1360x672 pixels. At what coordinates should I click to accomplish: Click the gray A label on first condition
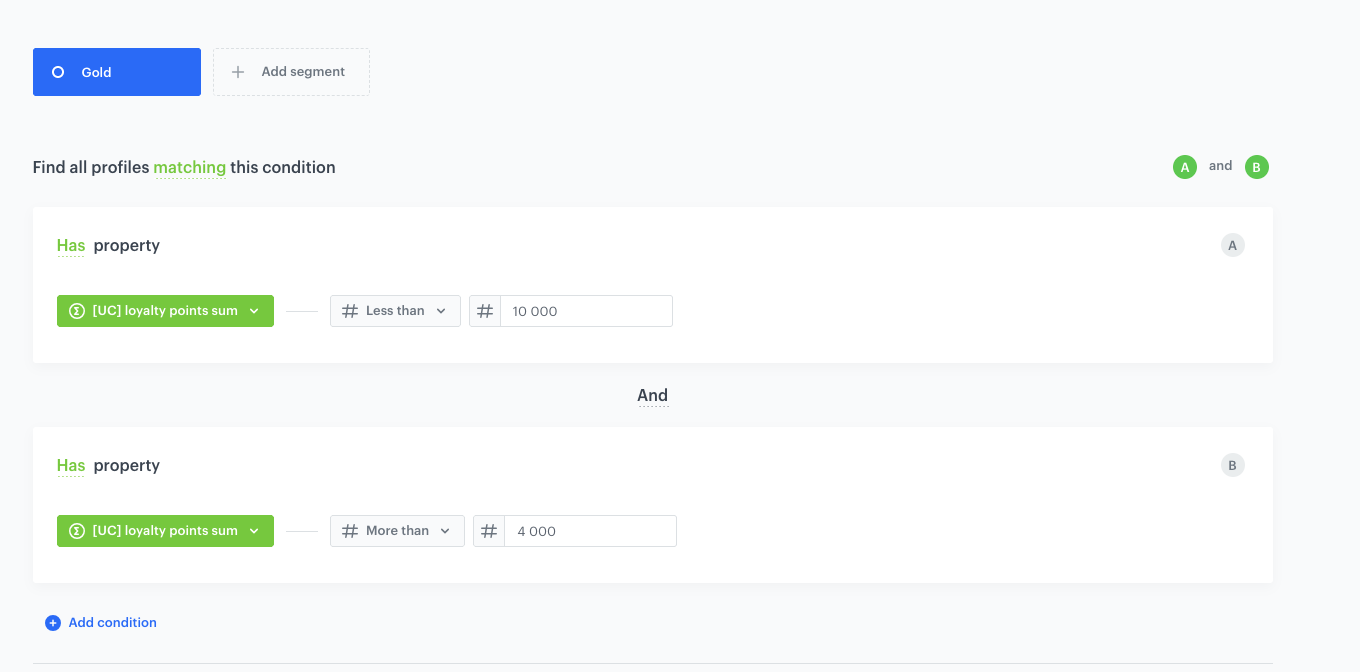coord(1232,245)
